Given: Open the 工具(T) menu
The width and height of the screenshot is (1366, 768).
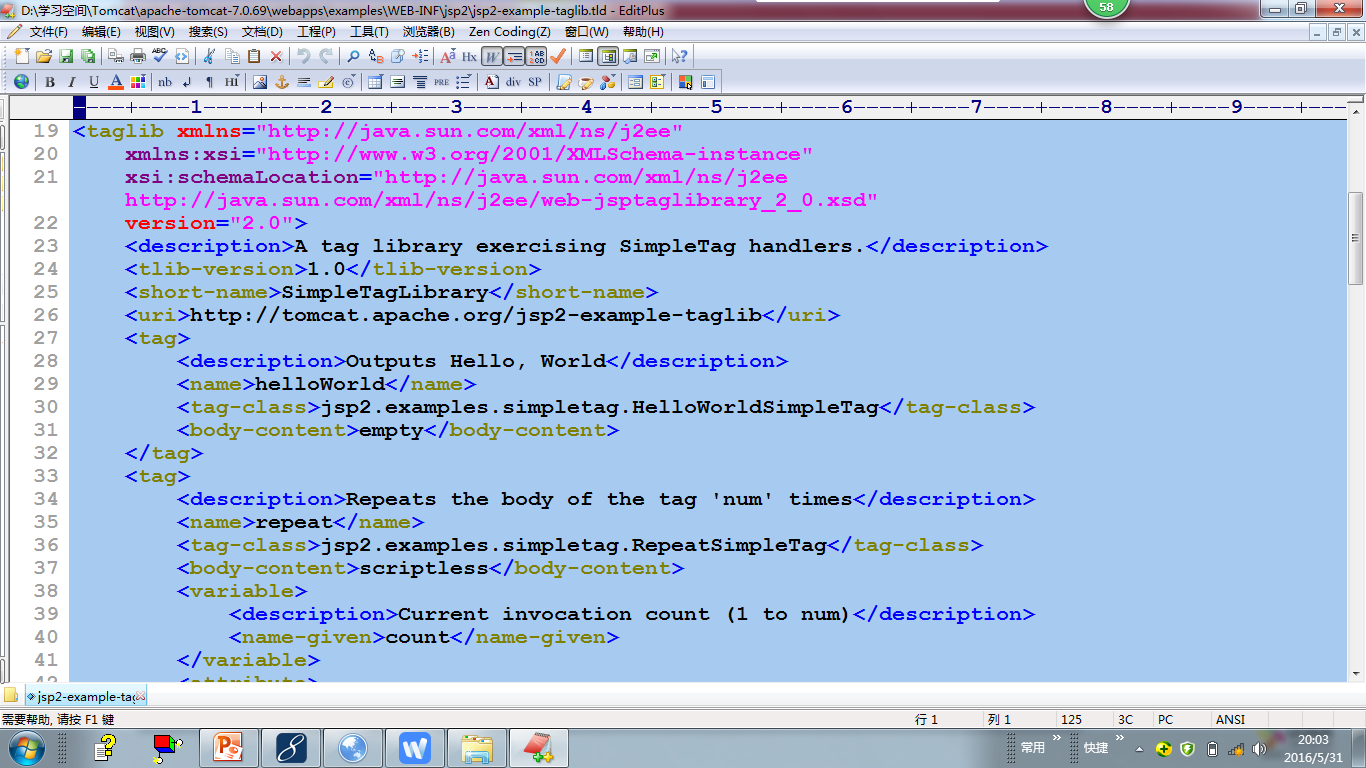Looking at the screenshot, I should [x=369, y=32].
